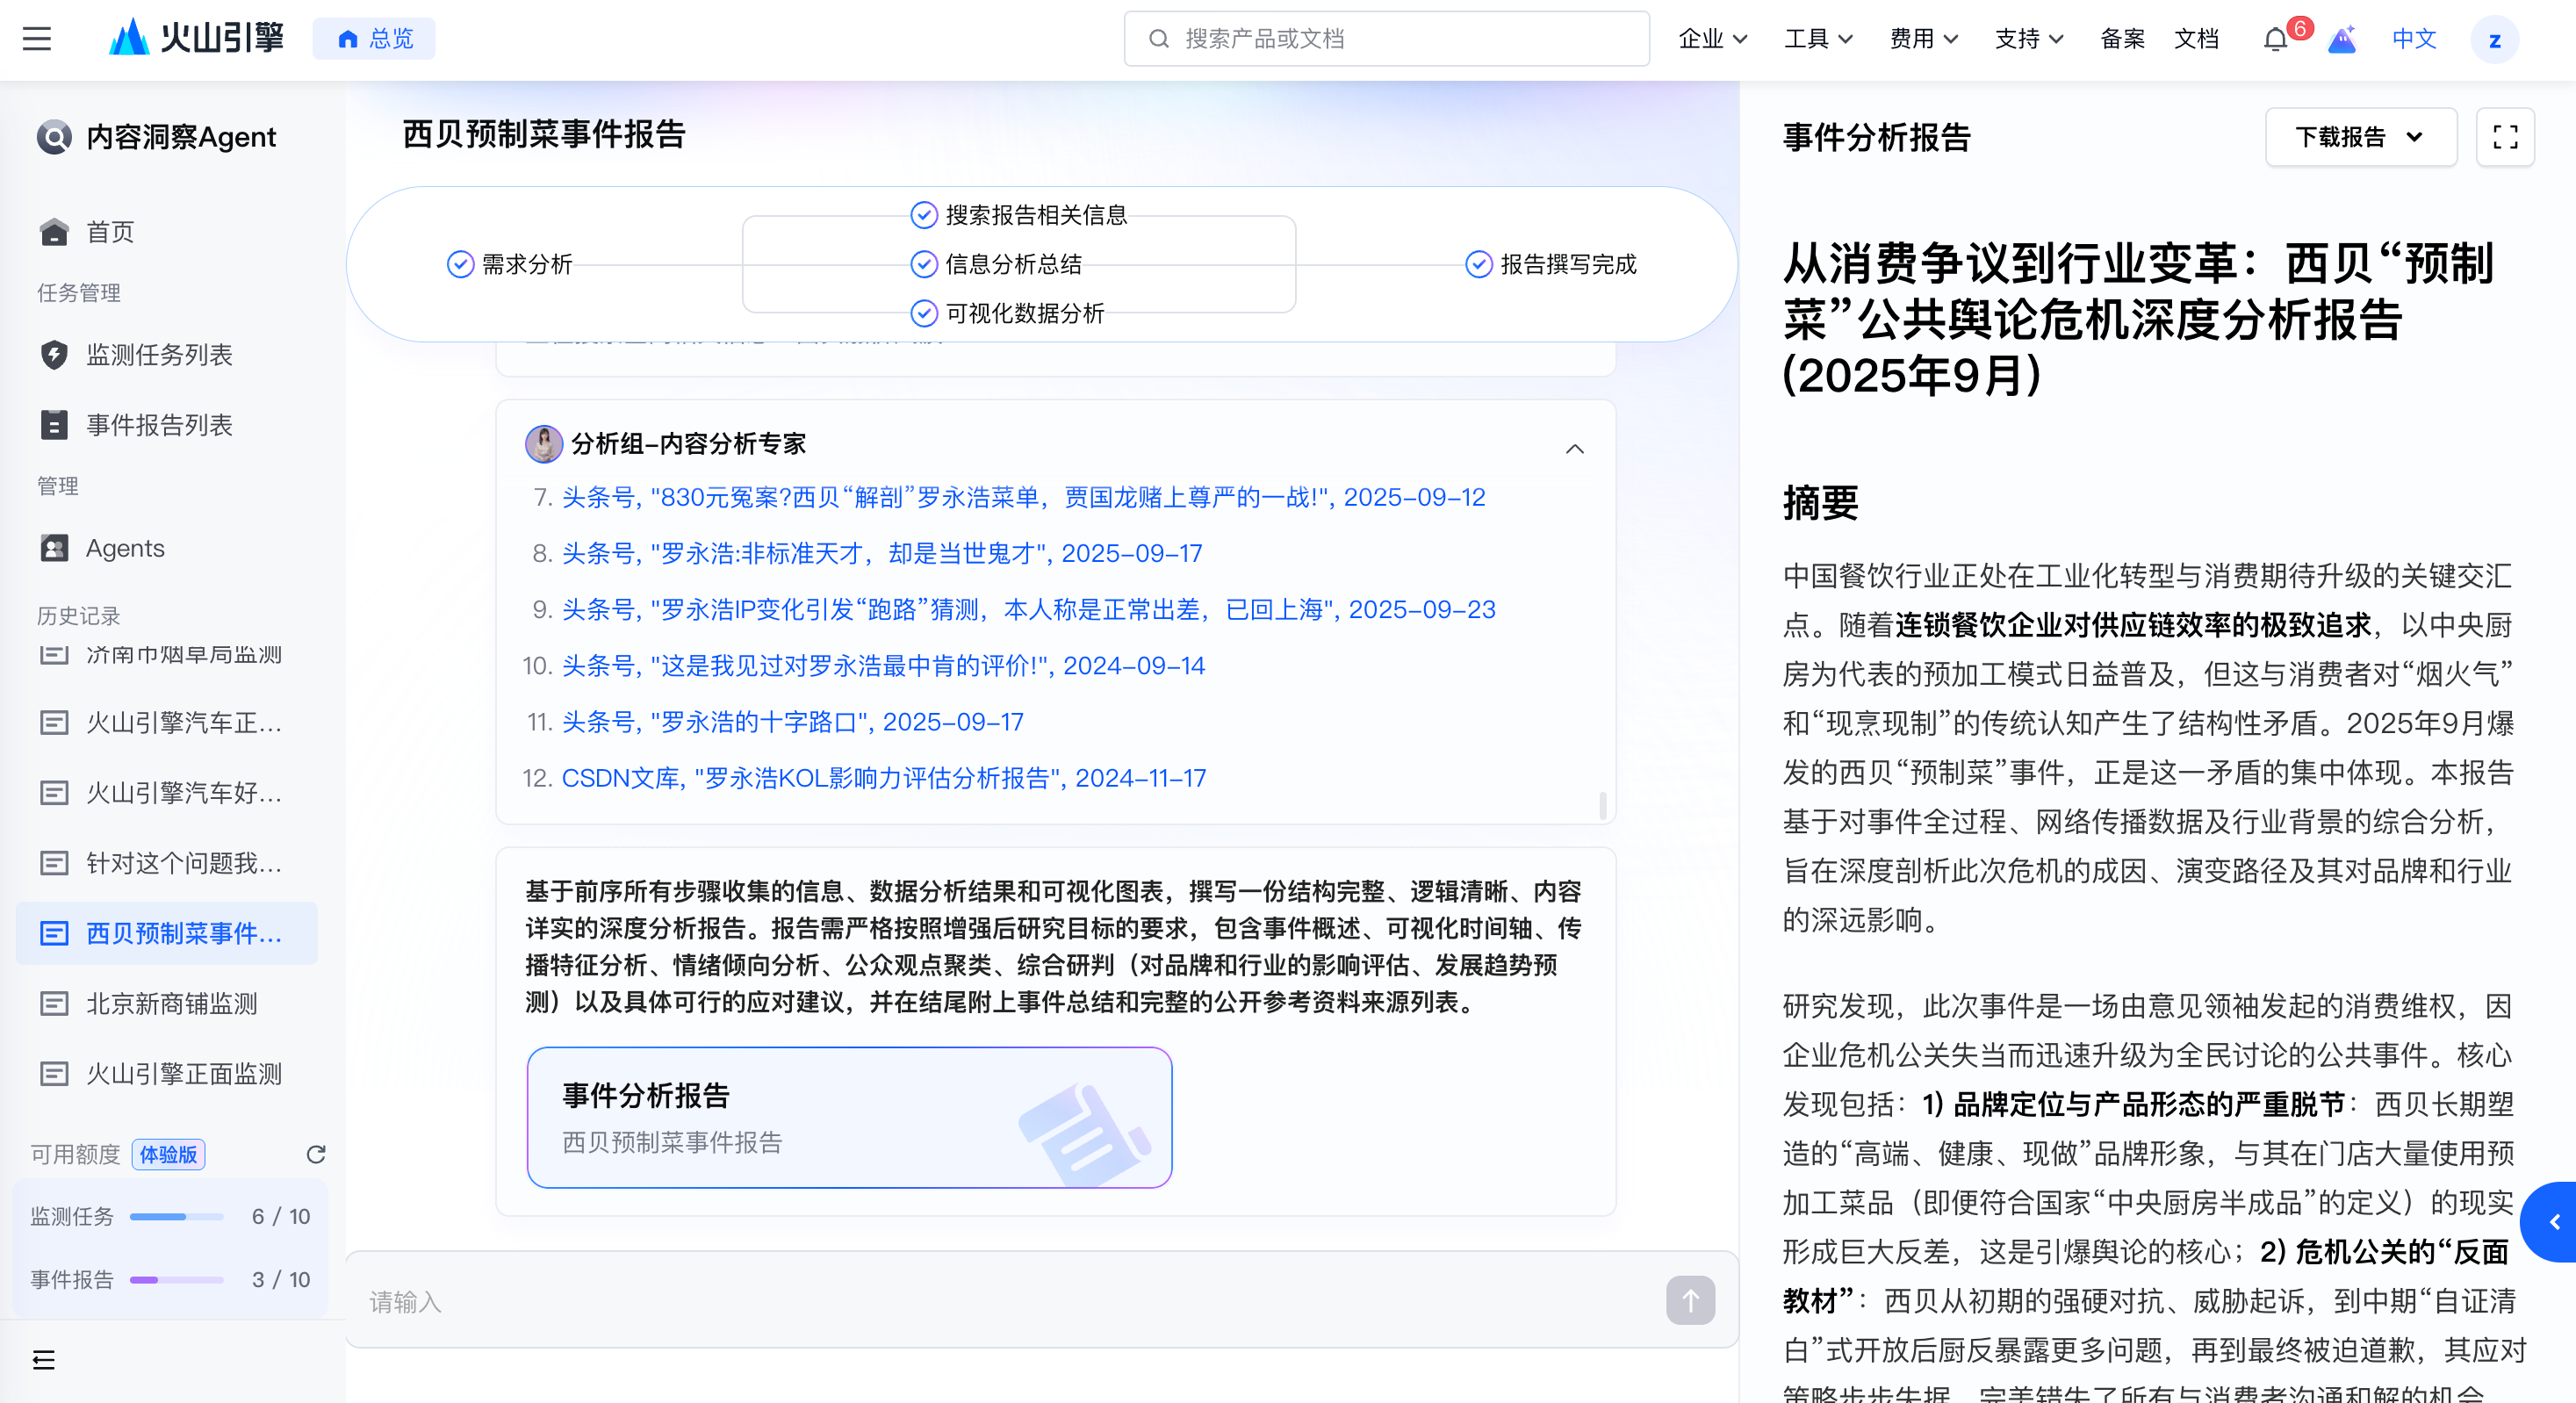Click the 可视化数据分析 step checkmark
This screenshot has height=1403, width=2576.
pyautogui.click(x=924, y=313)
